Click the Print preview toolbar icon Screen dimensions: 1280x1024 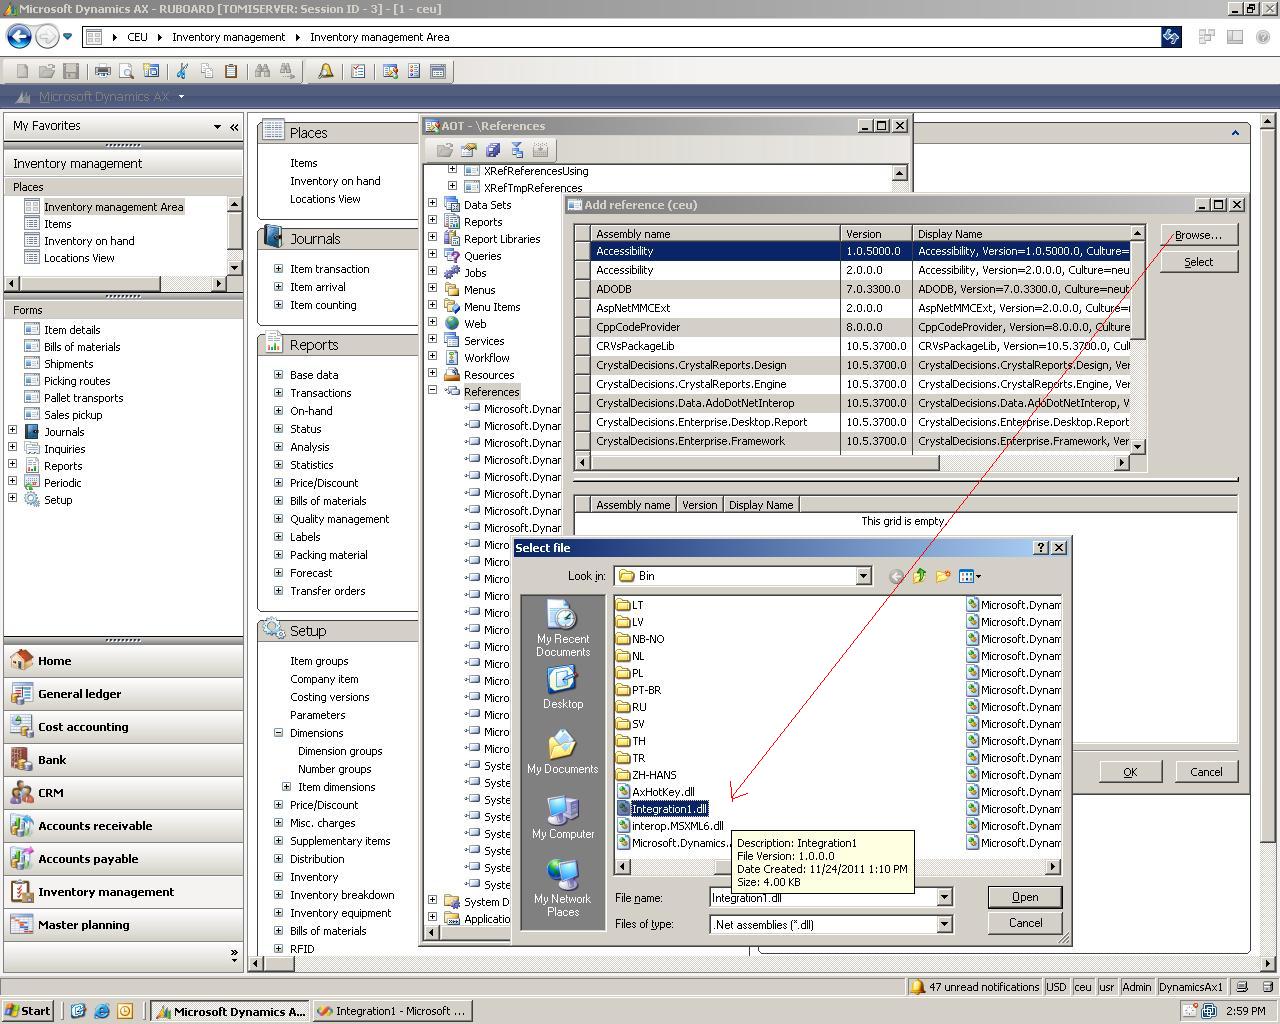tap(126, 71)
